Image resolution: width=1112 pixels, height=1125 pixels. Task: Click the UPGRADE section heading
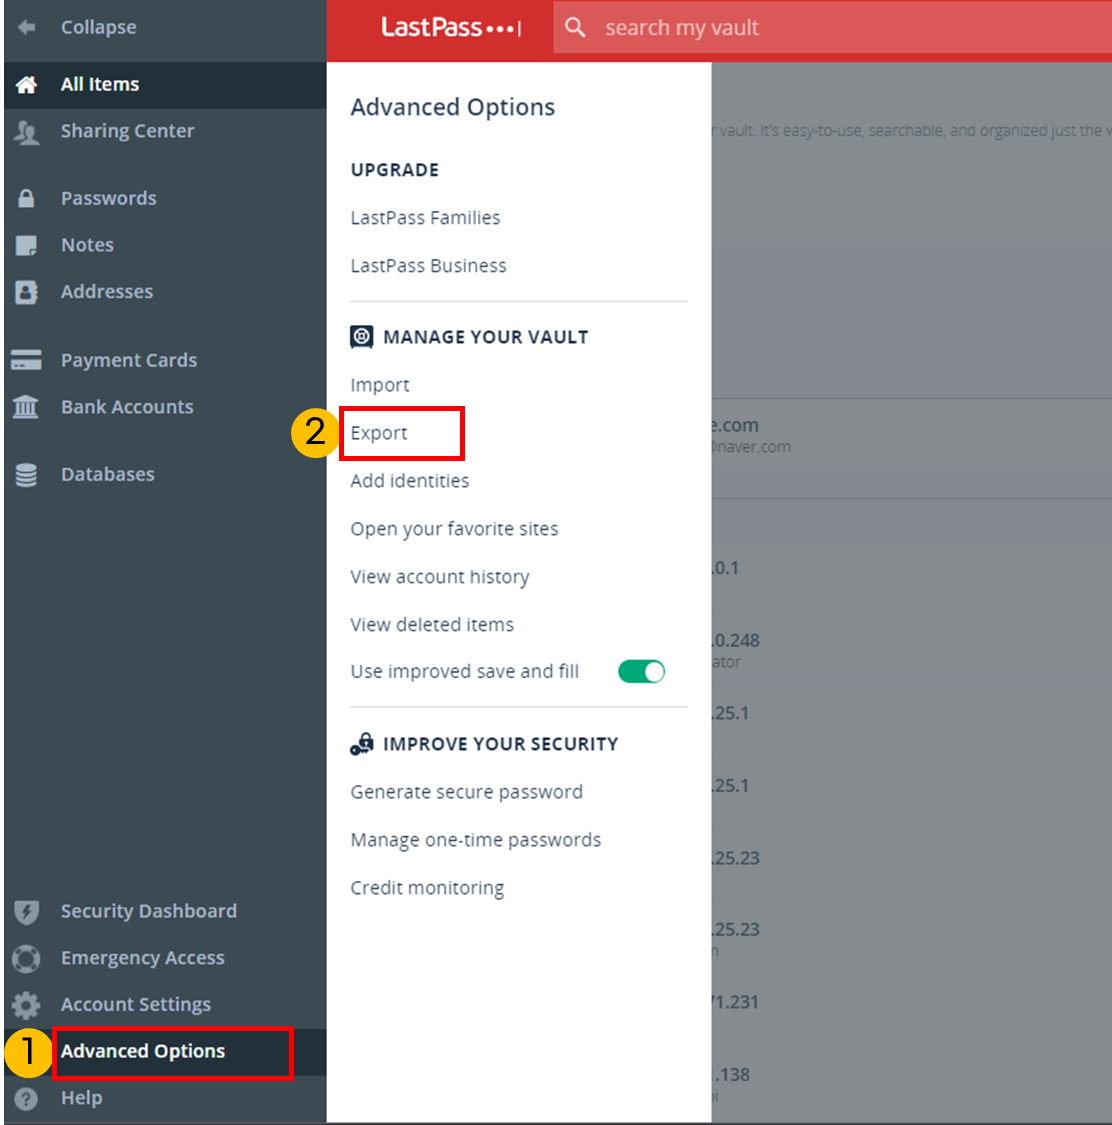(x=395, y=170)
